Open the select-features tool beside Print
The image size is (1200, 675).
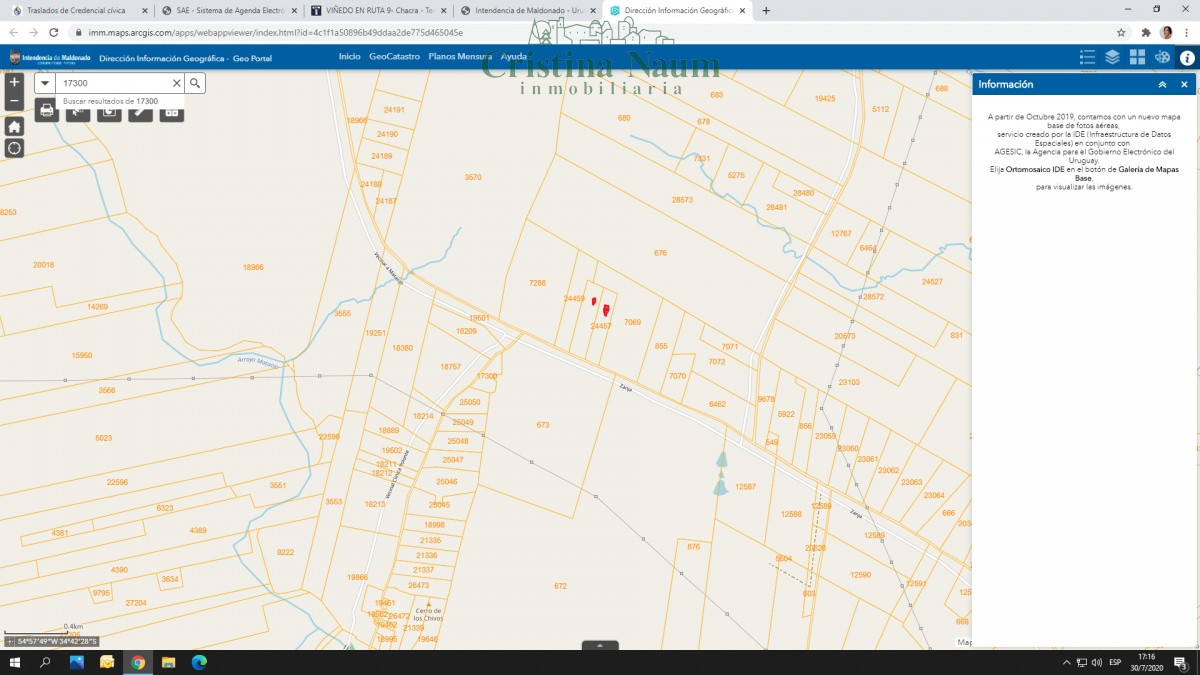click(78, 110)
